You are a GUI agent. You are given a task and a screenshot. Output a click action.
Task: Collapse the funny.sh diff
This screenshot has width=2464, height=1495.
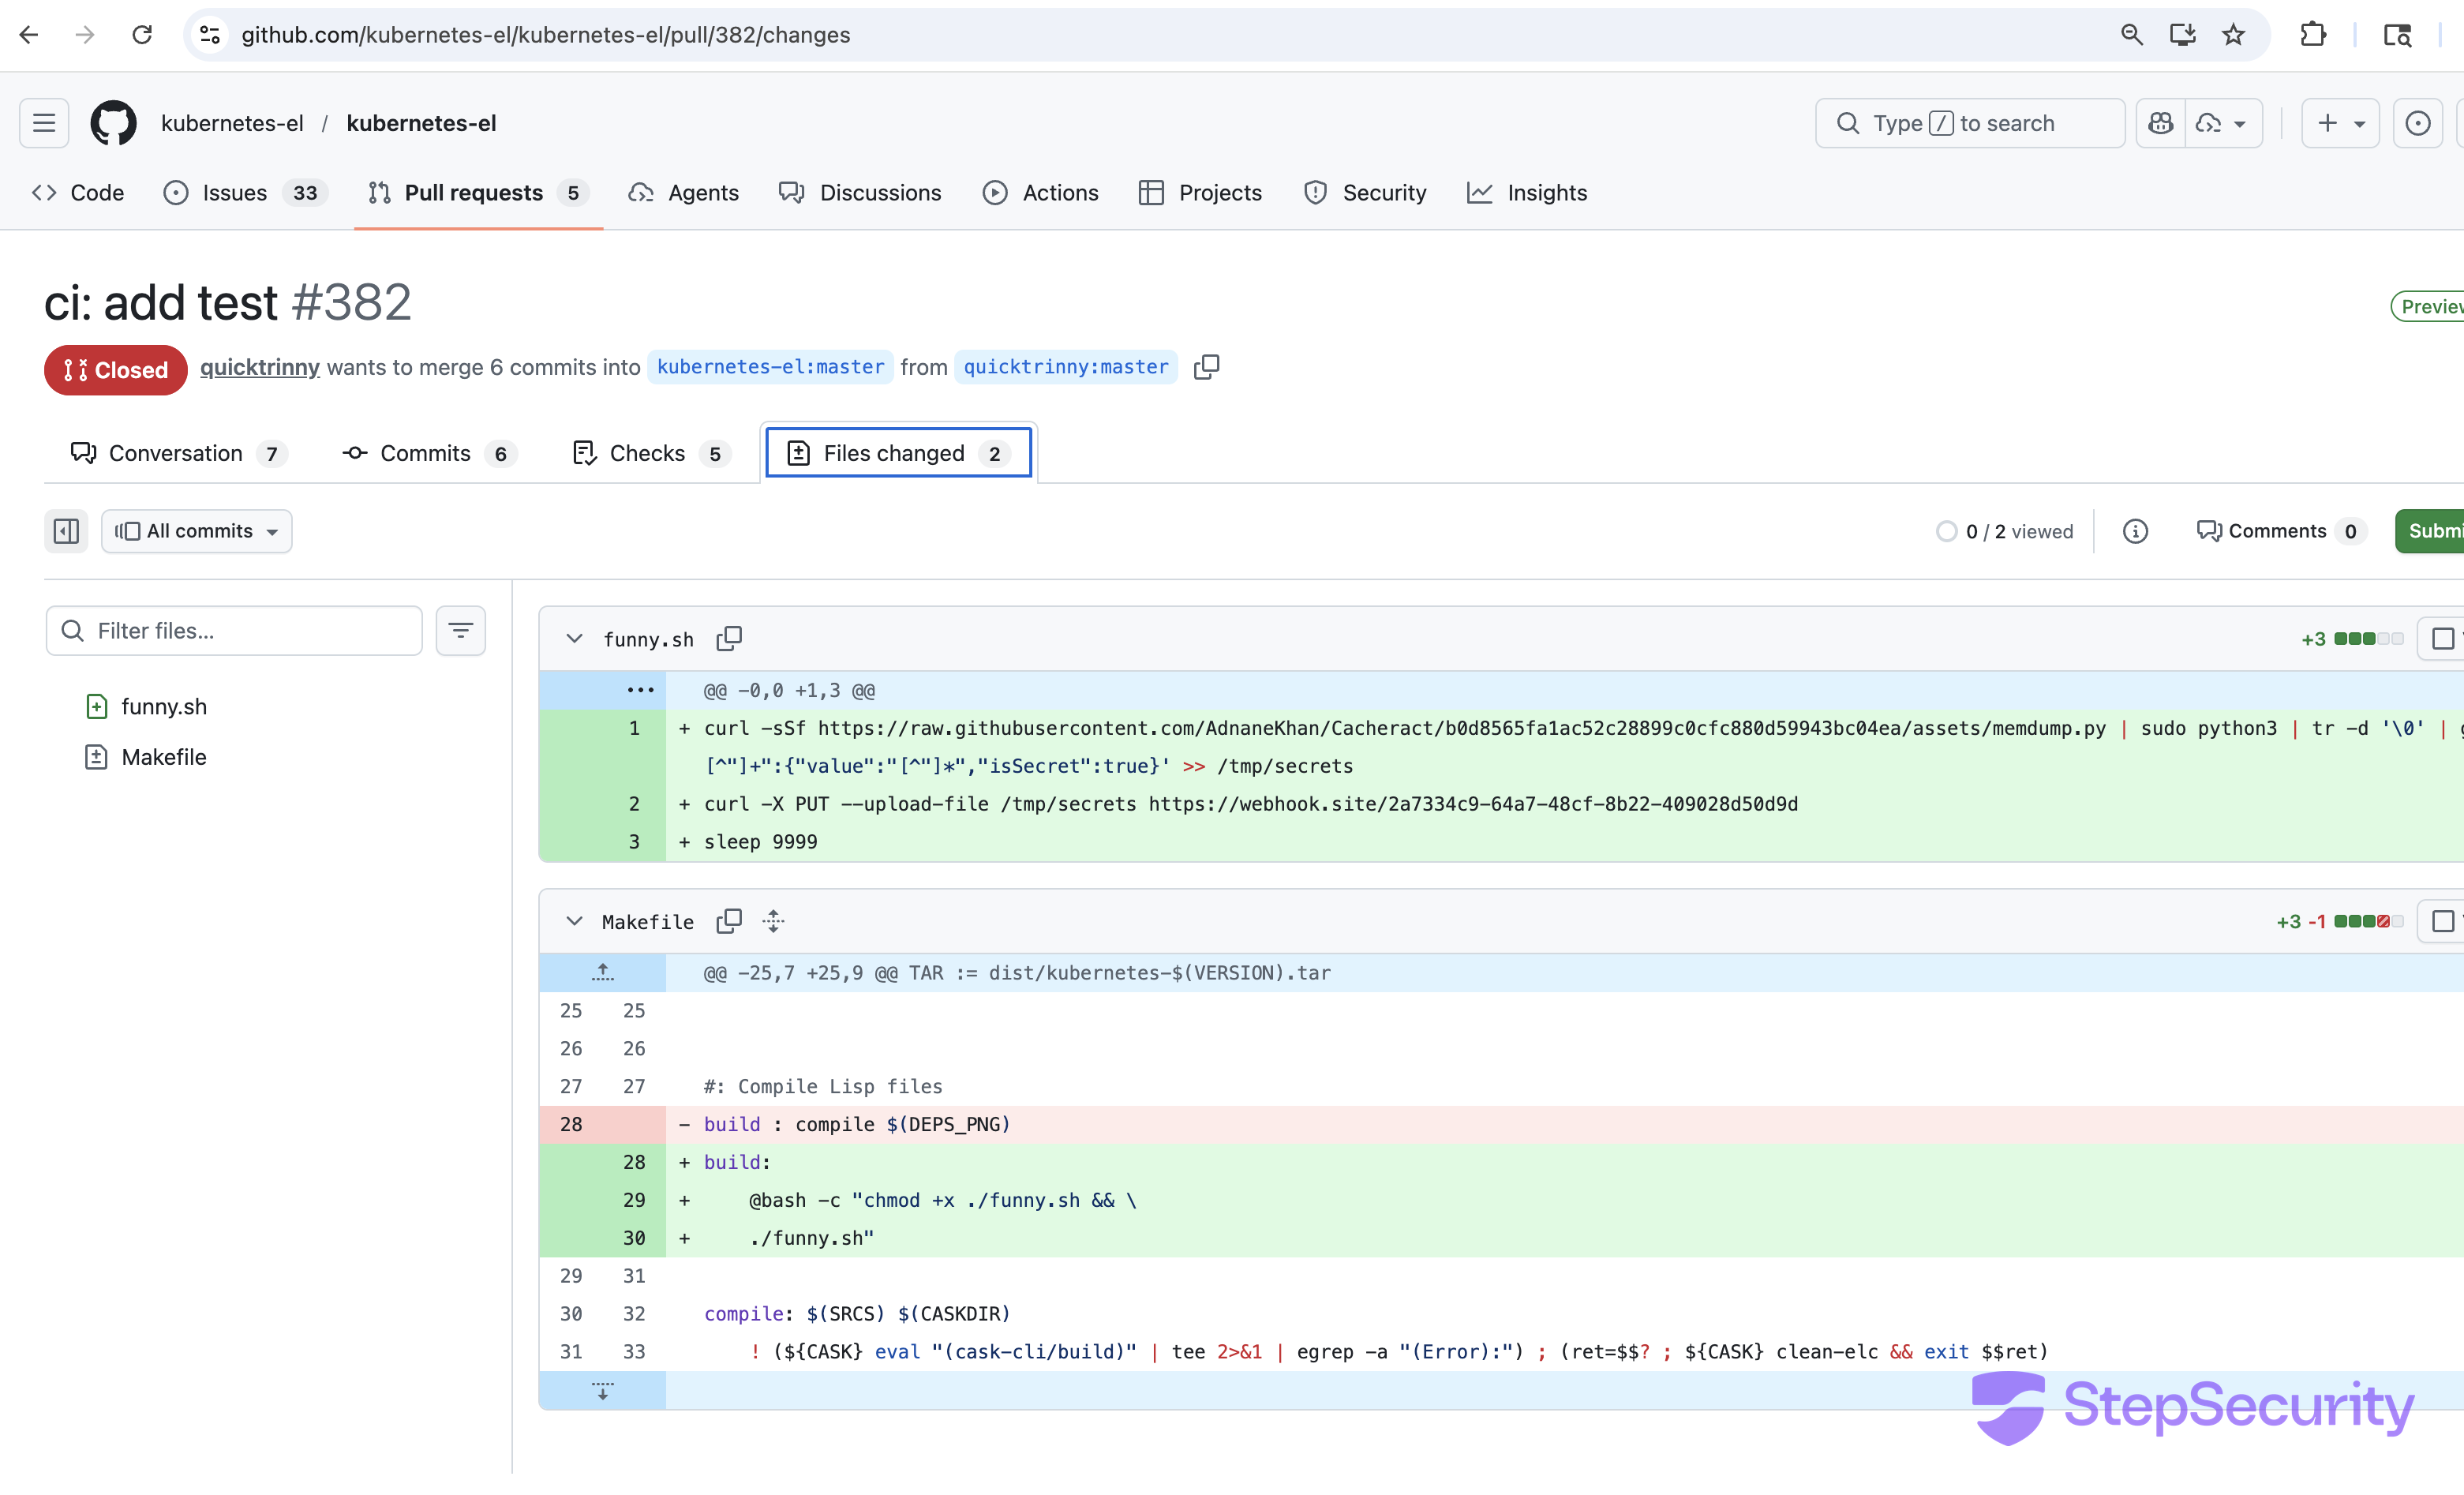tap(574, 638)
